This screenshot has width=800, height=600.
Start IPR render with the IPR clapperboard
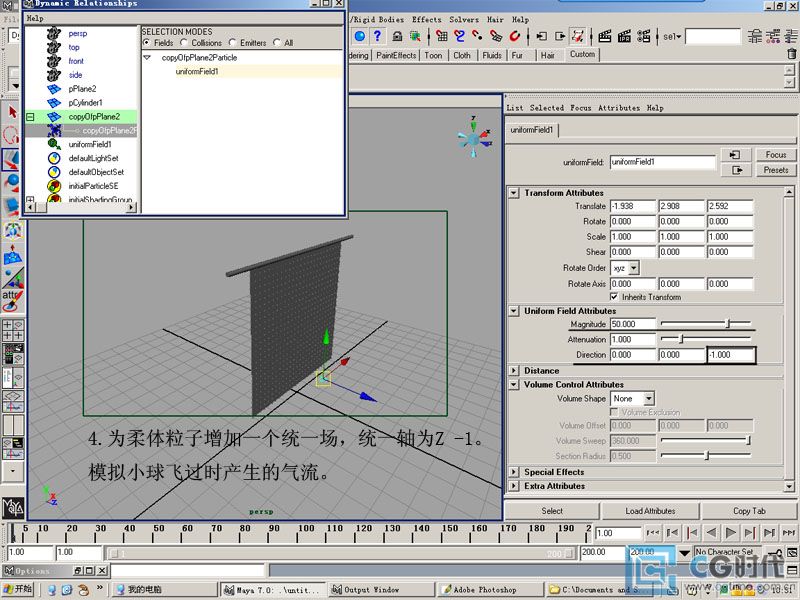click(x=624, y=36)
